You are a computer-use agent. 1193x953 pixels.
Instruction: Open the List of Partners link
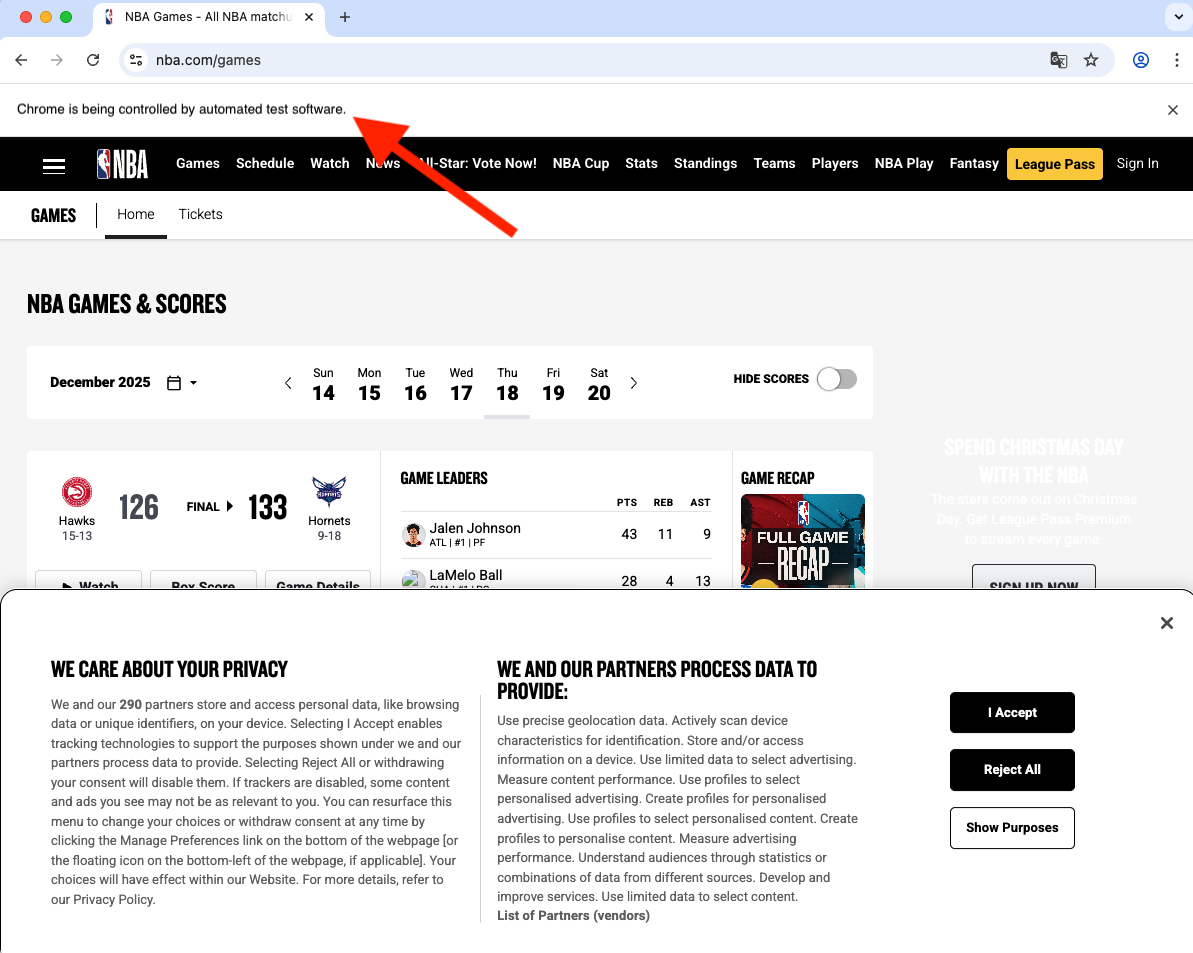coord(573,915)
